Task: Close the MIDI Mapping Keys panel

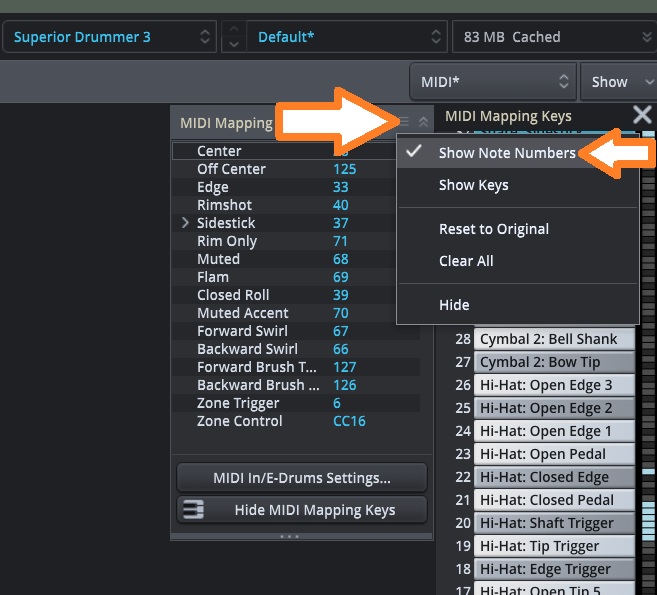Action: coord(642,115)
